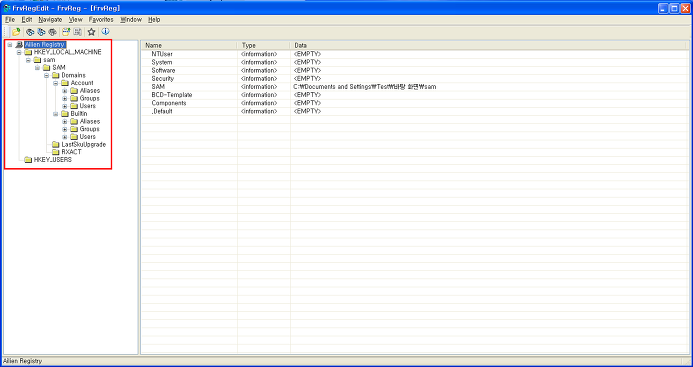Expand Users under Builtin

tap(65, 137)
